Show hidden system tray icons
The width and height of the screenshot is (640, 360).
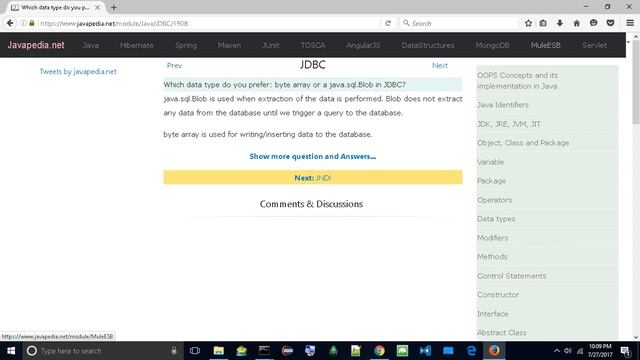coord(557,351)
